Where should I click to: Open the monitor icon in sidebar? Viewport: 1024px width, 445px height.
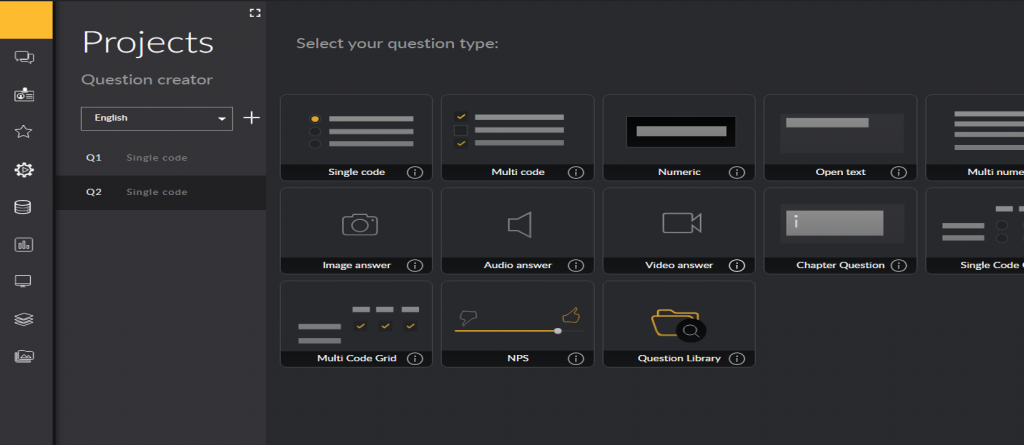click(24, 282)
